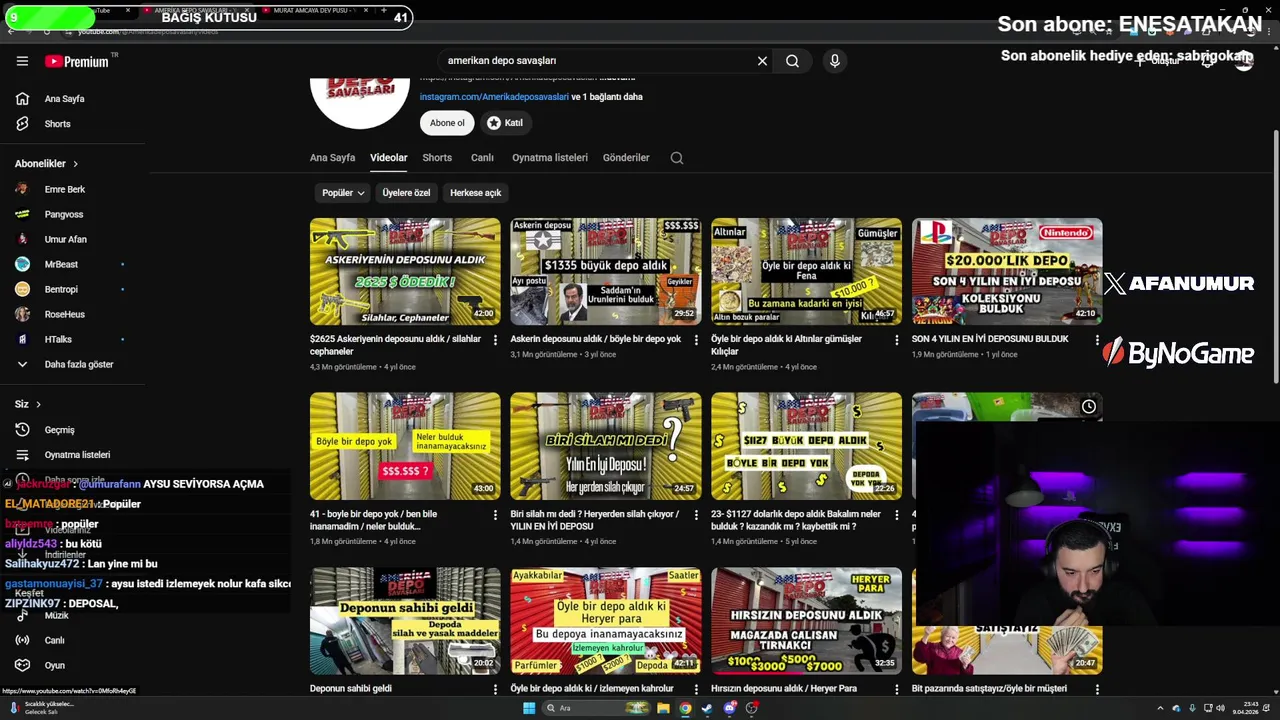Click the 've 1 bağlantı daha' link

[607, 97]
